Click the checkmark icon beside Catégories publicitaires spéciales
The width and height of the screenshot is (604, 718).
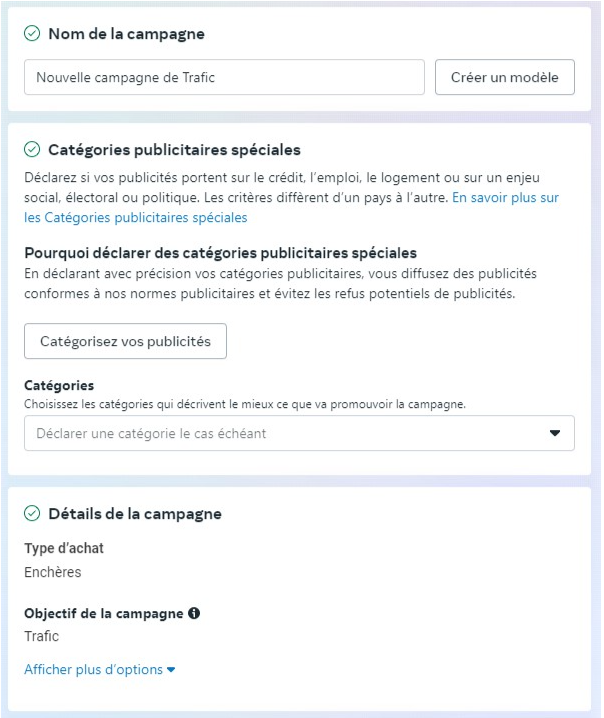point(32,150)
